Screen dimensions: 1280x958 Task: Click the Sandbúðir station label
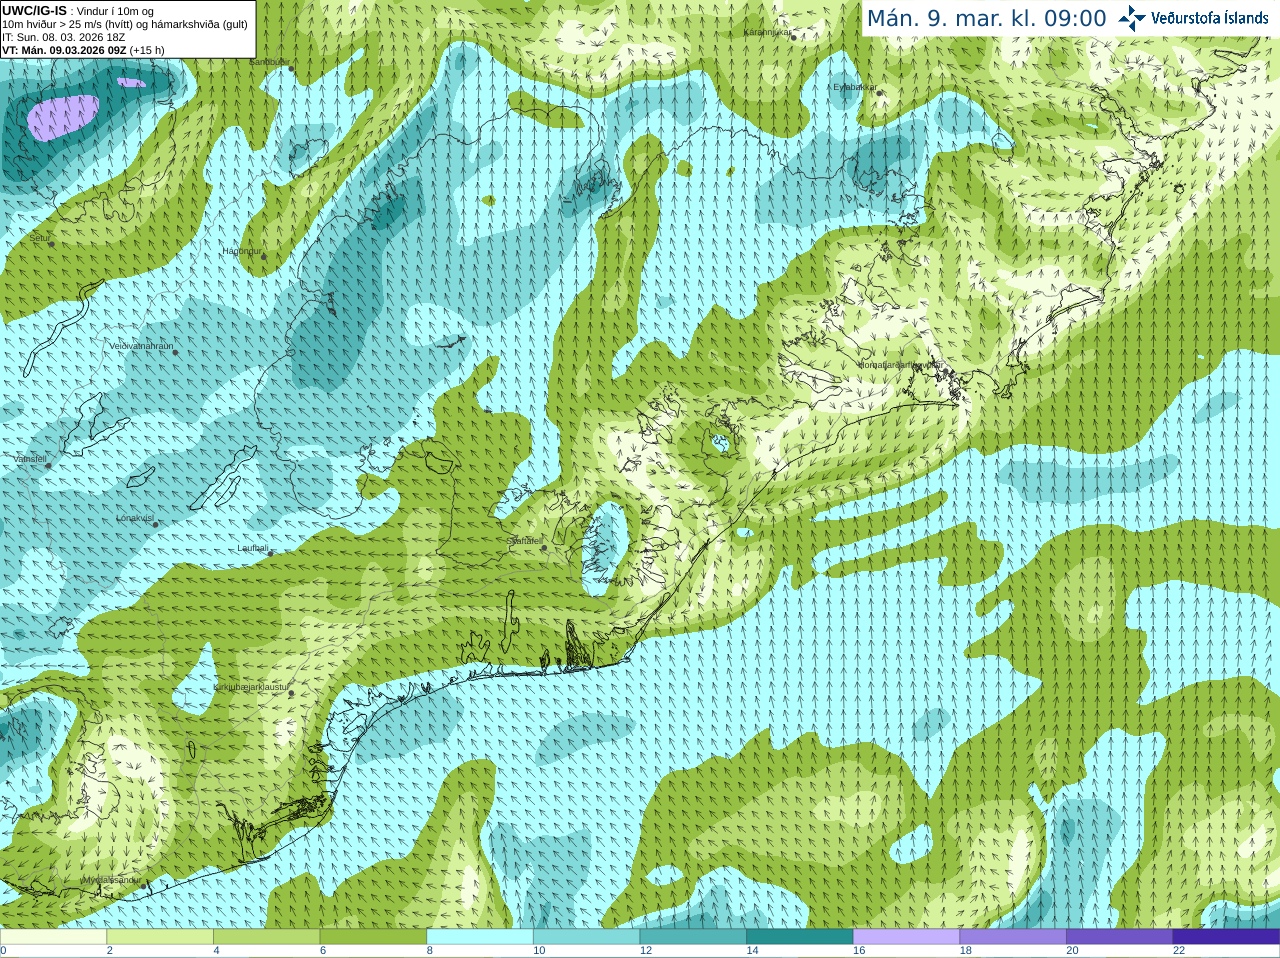[269, 62]
